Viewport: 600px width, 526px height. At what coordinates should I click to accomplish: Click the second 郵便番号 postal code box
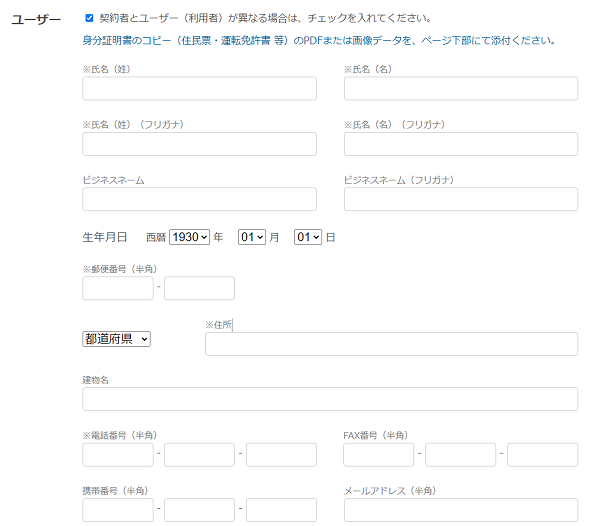point(199,289)
